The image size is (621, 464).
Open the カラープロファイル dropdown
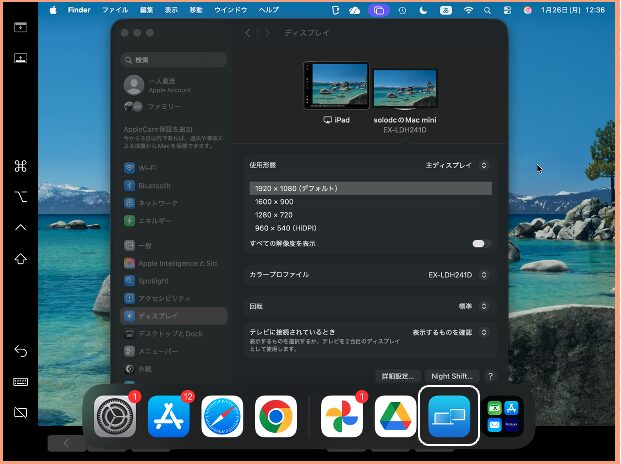(458, 274)
